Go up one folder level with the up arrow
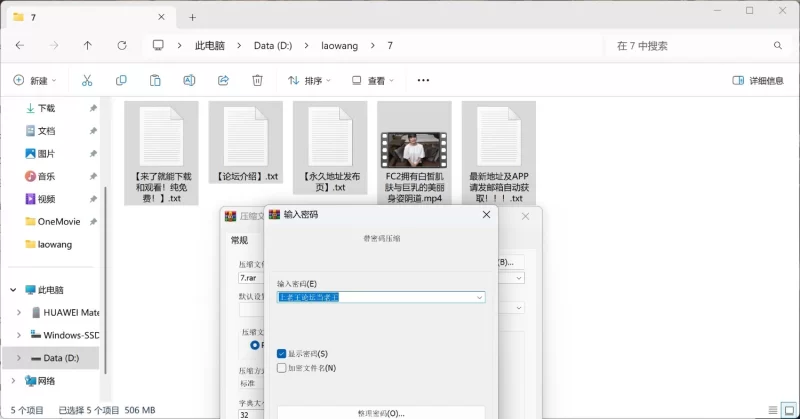The image size is (800, 419). (x=88, y=46)
